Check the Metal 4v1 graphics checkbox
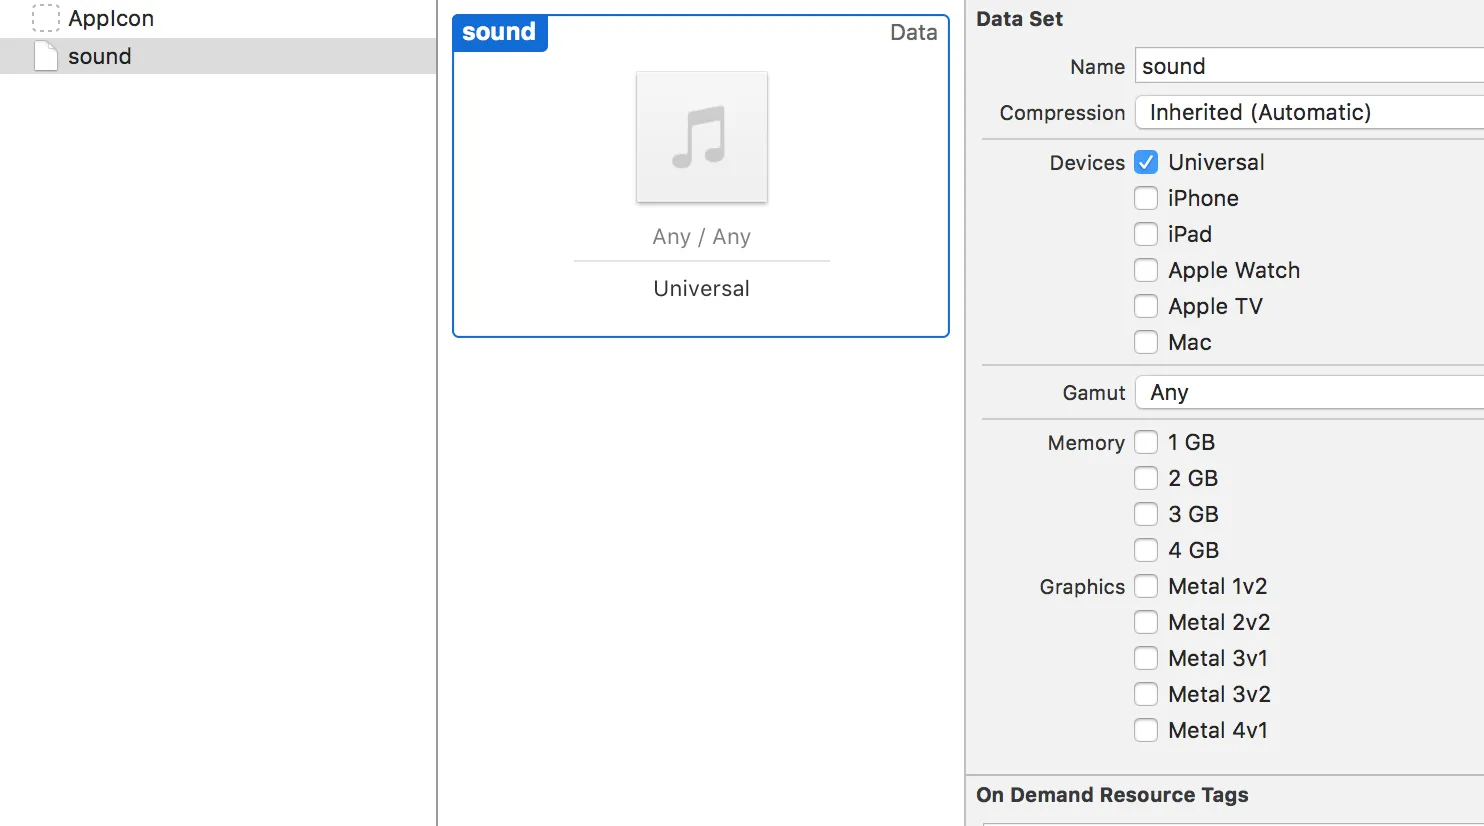Image resolution: width=1484 pixels, height=826 pixels. (x=1146, y=730)
